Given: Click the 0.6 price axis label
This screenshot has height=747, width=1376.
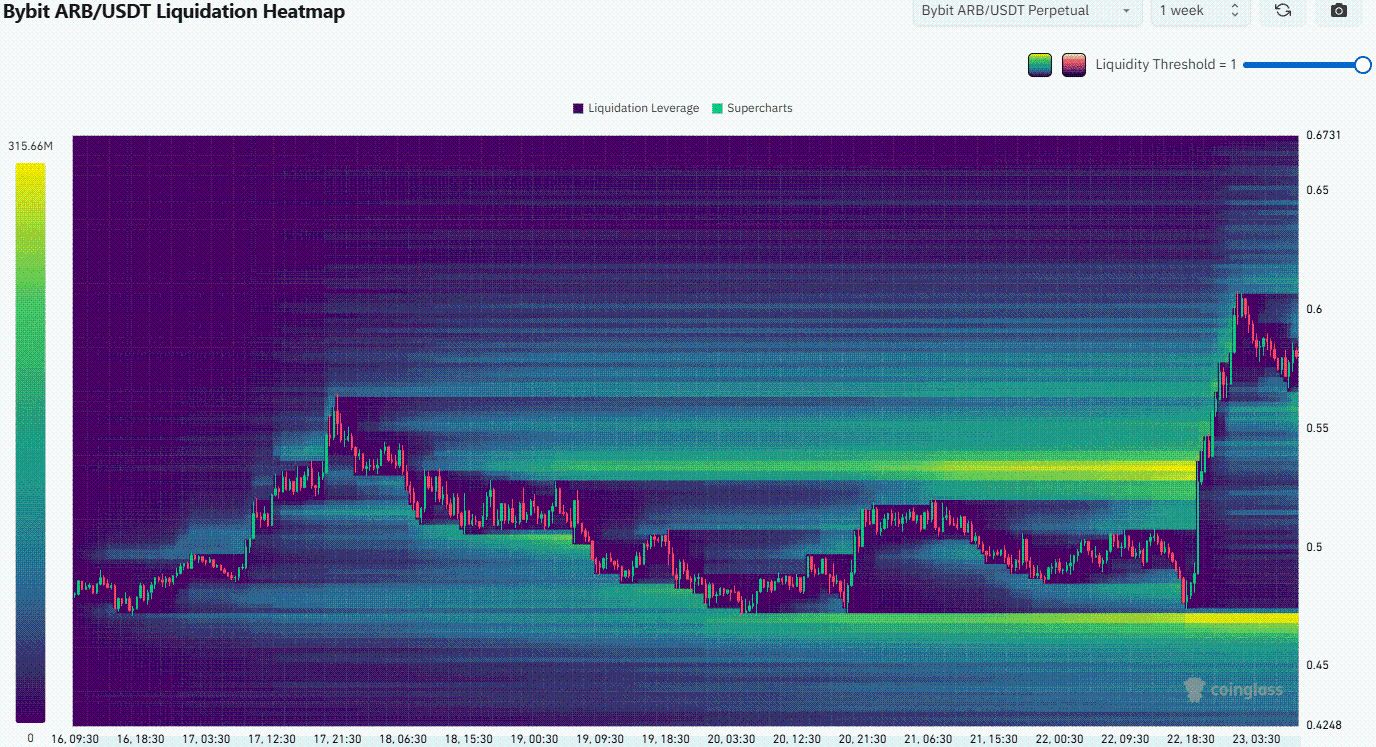Looking at the screenshot, I should coord(1313,309).
